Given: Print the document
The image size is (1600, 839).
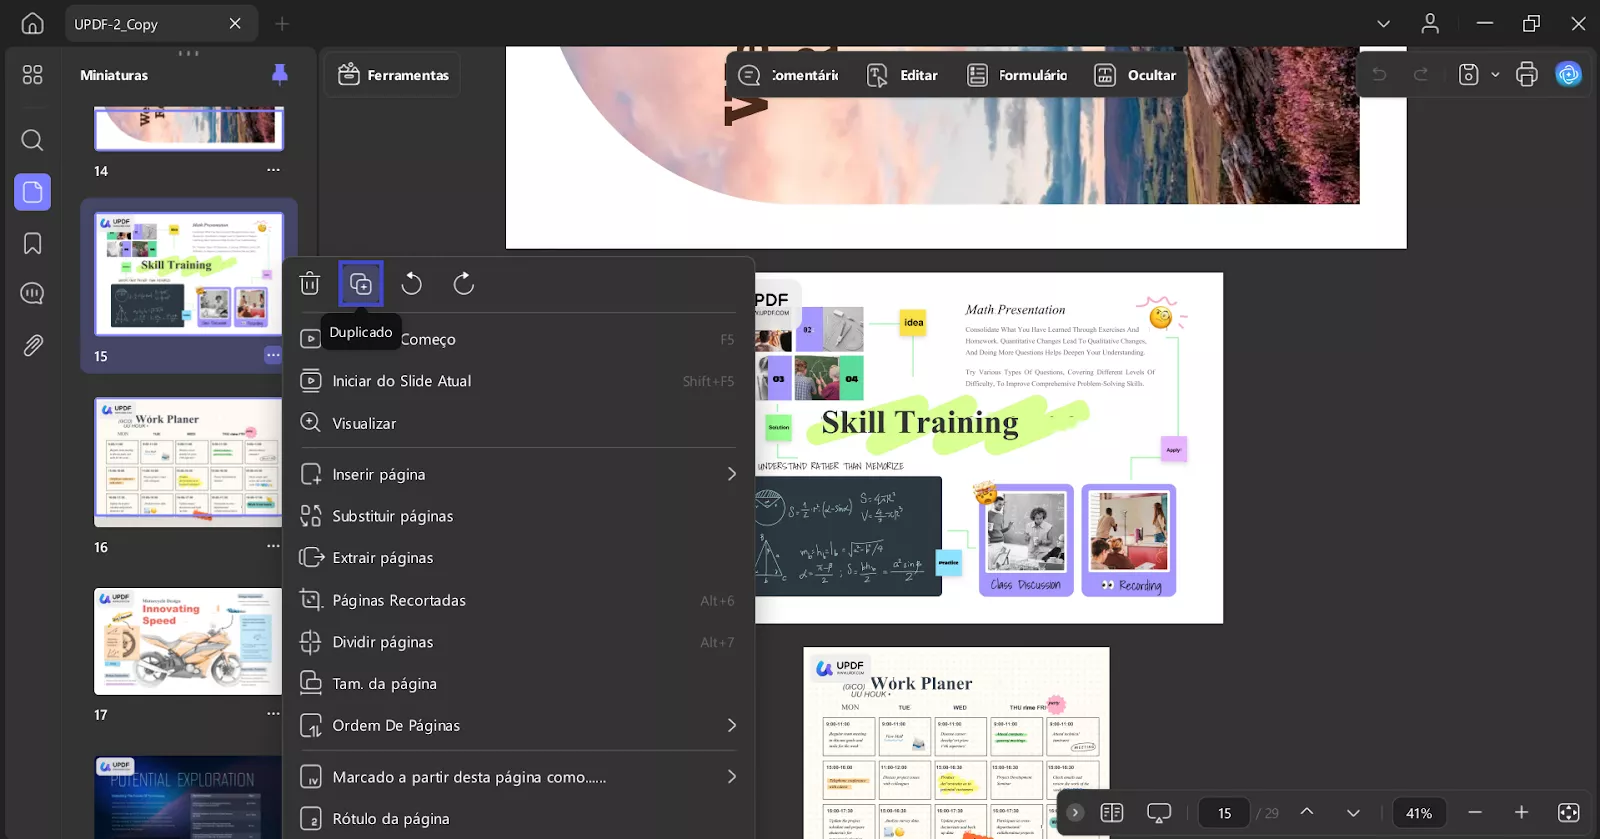Looking at the screenshot, I should pos(1526,74).
